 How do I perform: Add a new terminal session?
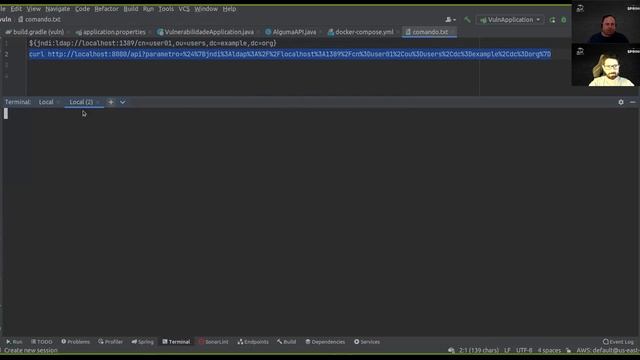pyautogui.click(x=111, y=102)
